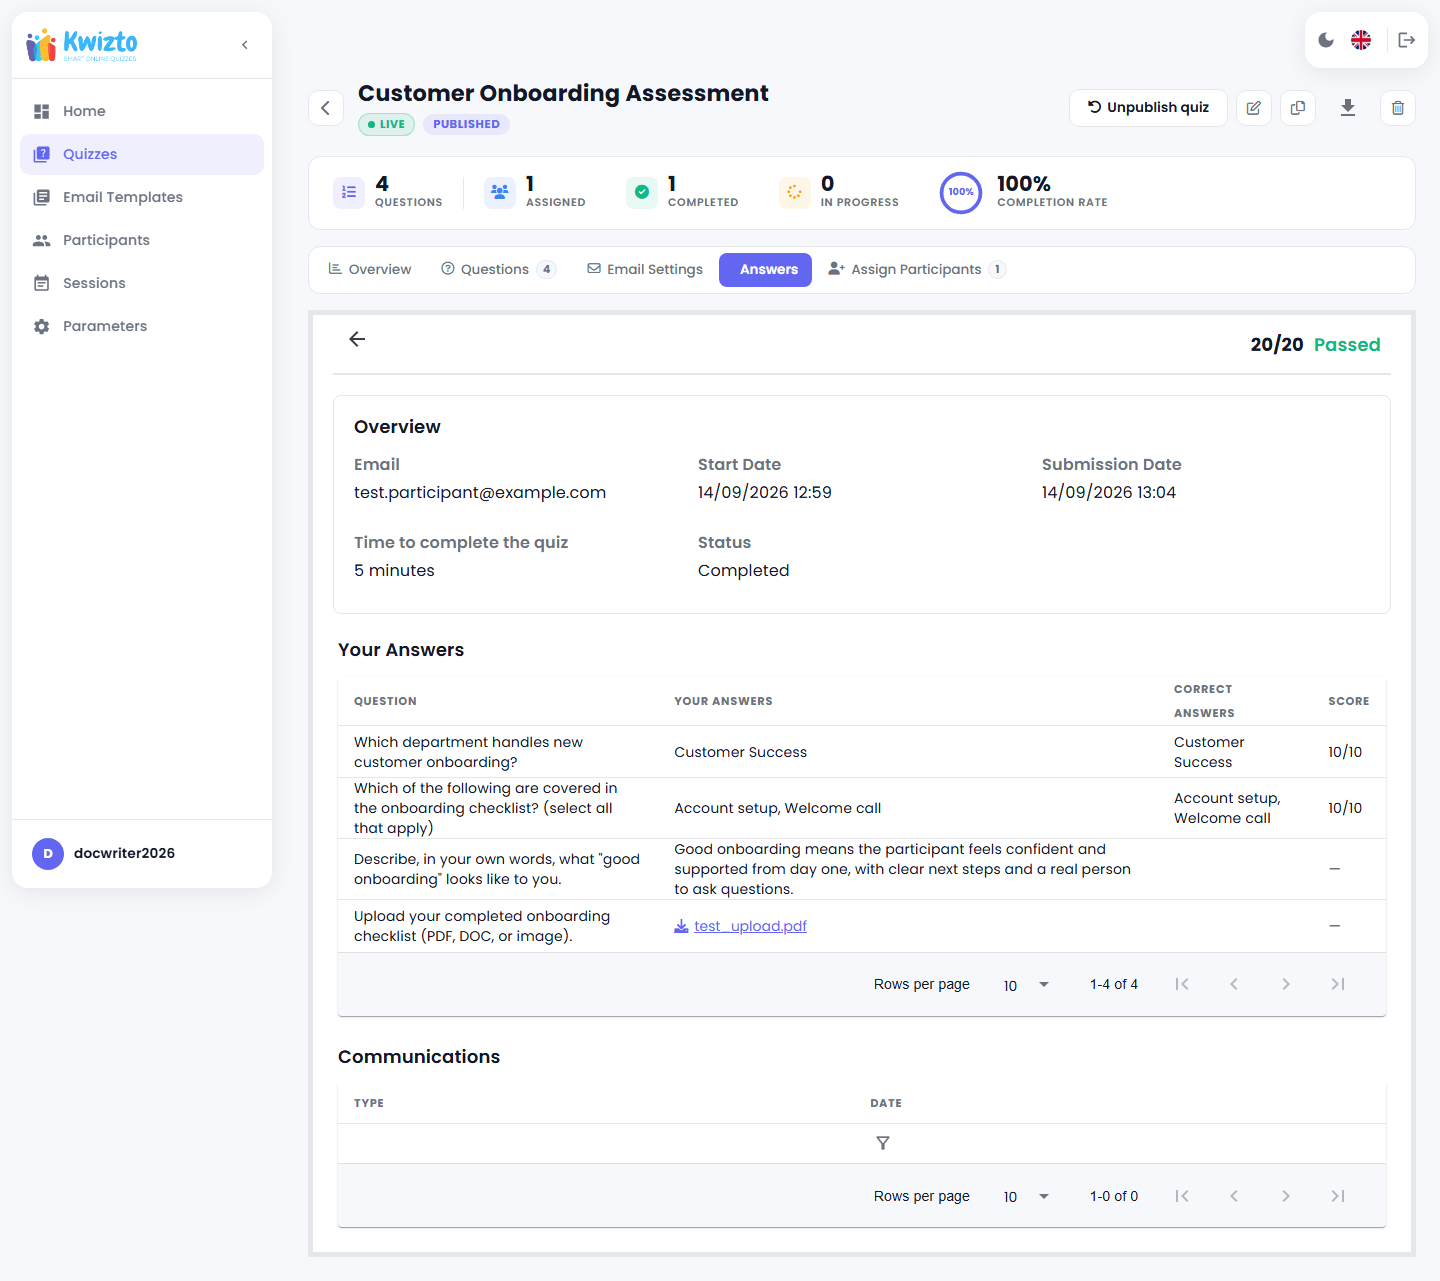Viewport: 1440px width, 1281px height.
Task: Delete the quiz using the trash icon
Action: click(x=1398, y=108)
